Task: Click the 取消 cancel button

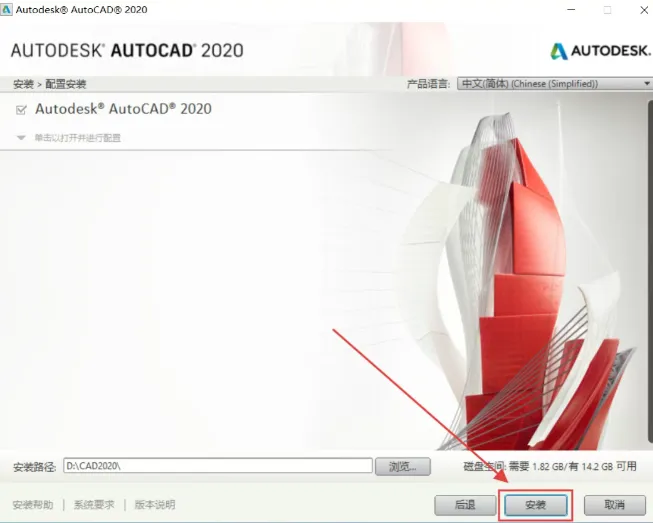Action: pos(615,505)
